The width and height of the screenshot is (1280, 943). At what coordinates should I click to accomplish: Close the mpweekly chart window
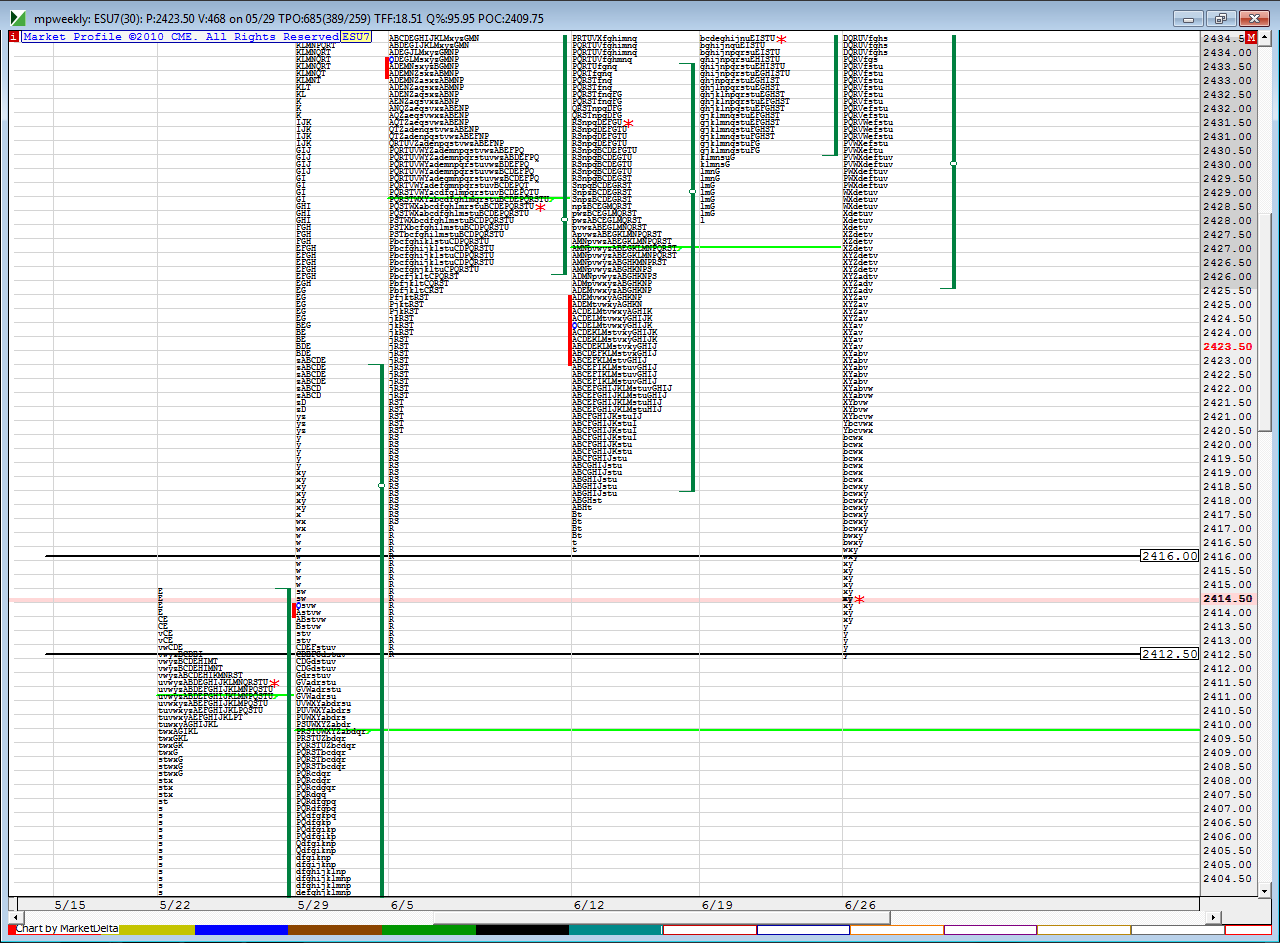(1254, 18)
